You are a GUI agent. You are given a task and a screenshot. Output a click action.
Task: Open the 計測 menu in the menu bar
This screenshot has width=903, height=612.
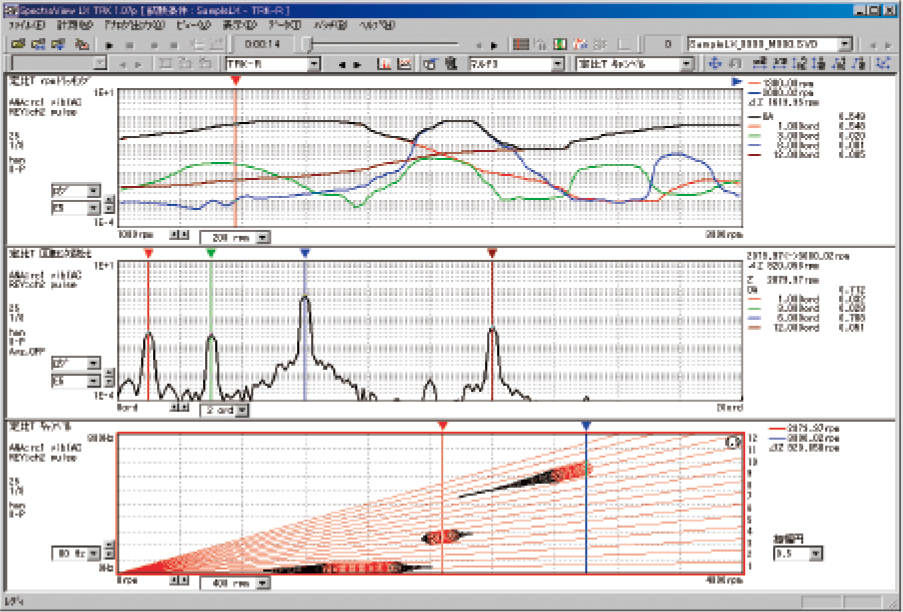coord(75,25)
